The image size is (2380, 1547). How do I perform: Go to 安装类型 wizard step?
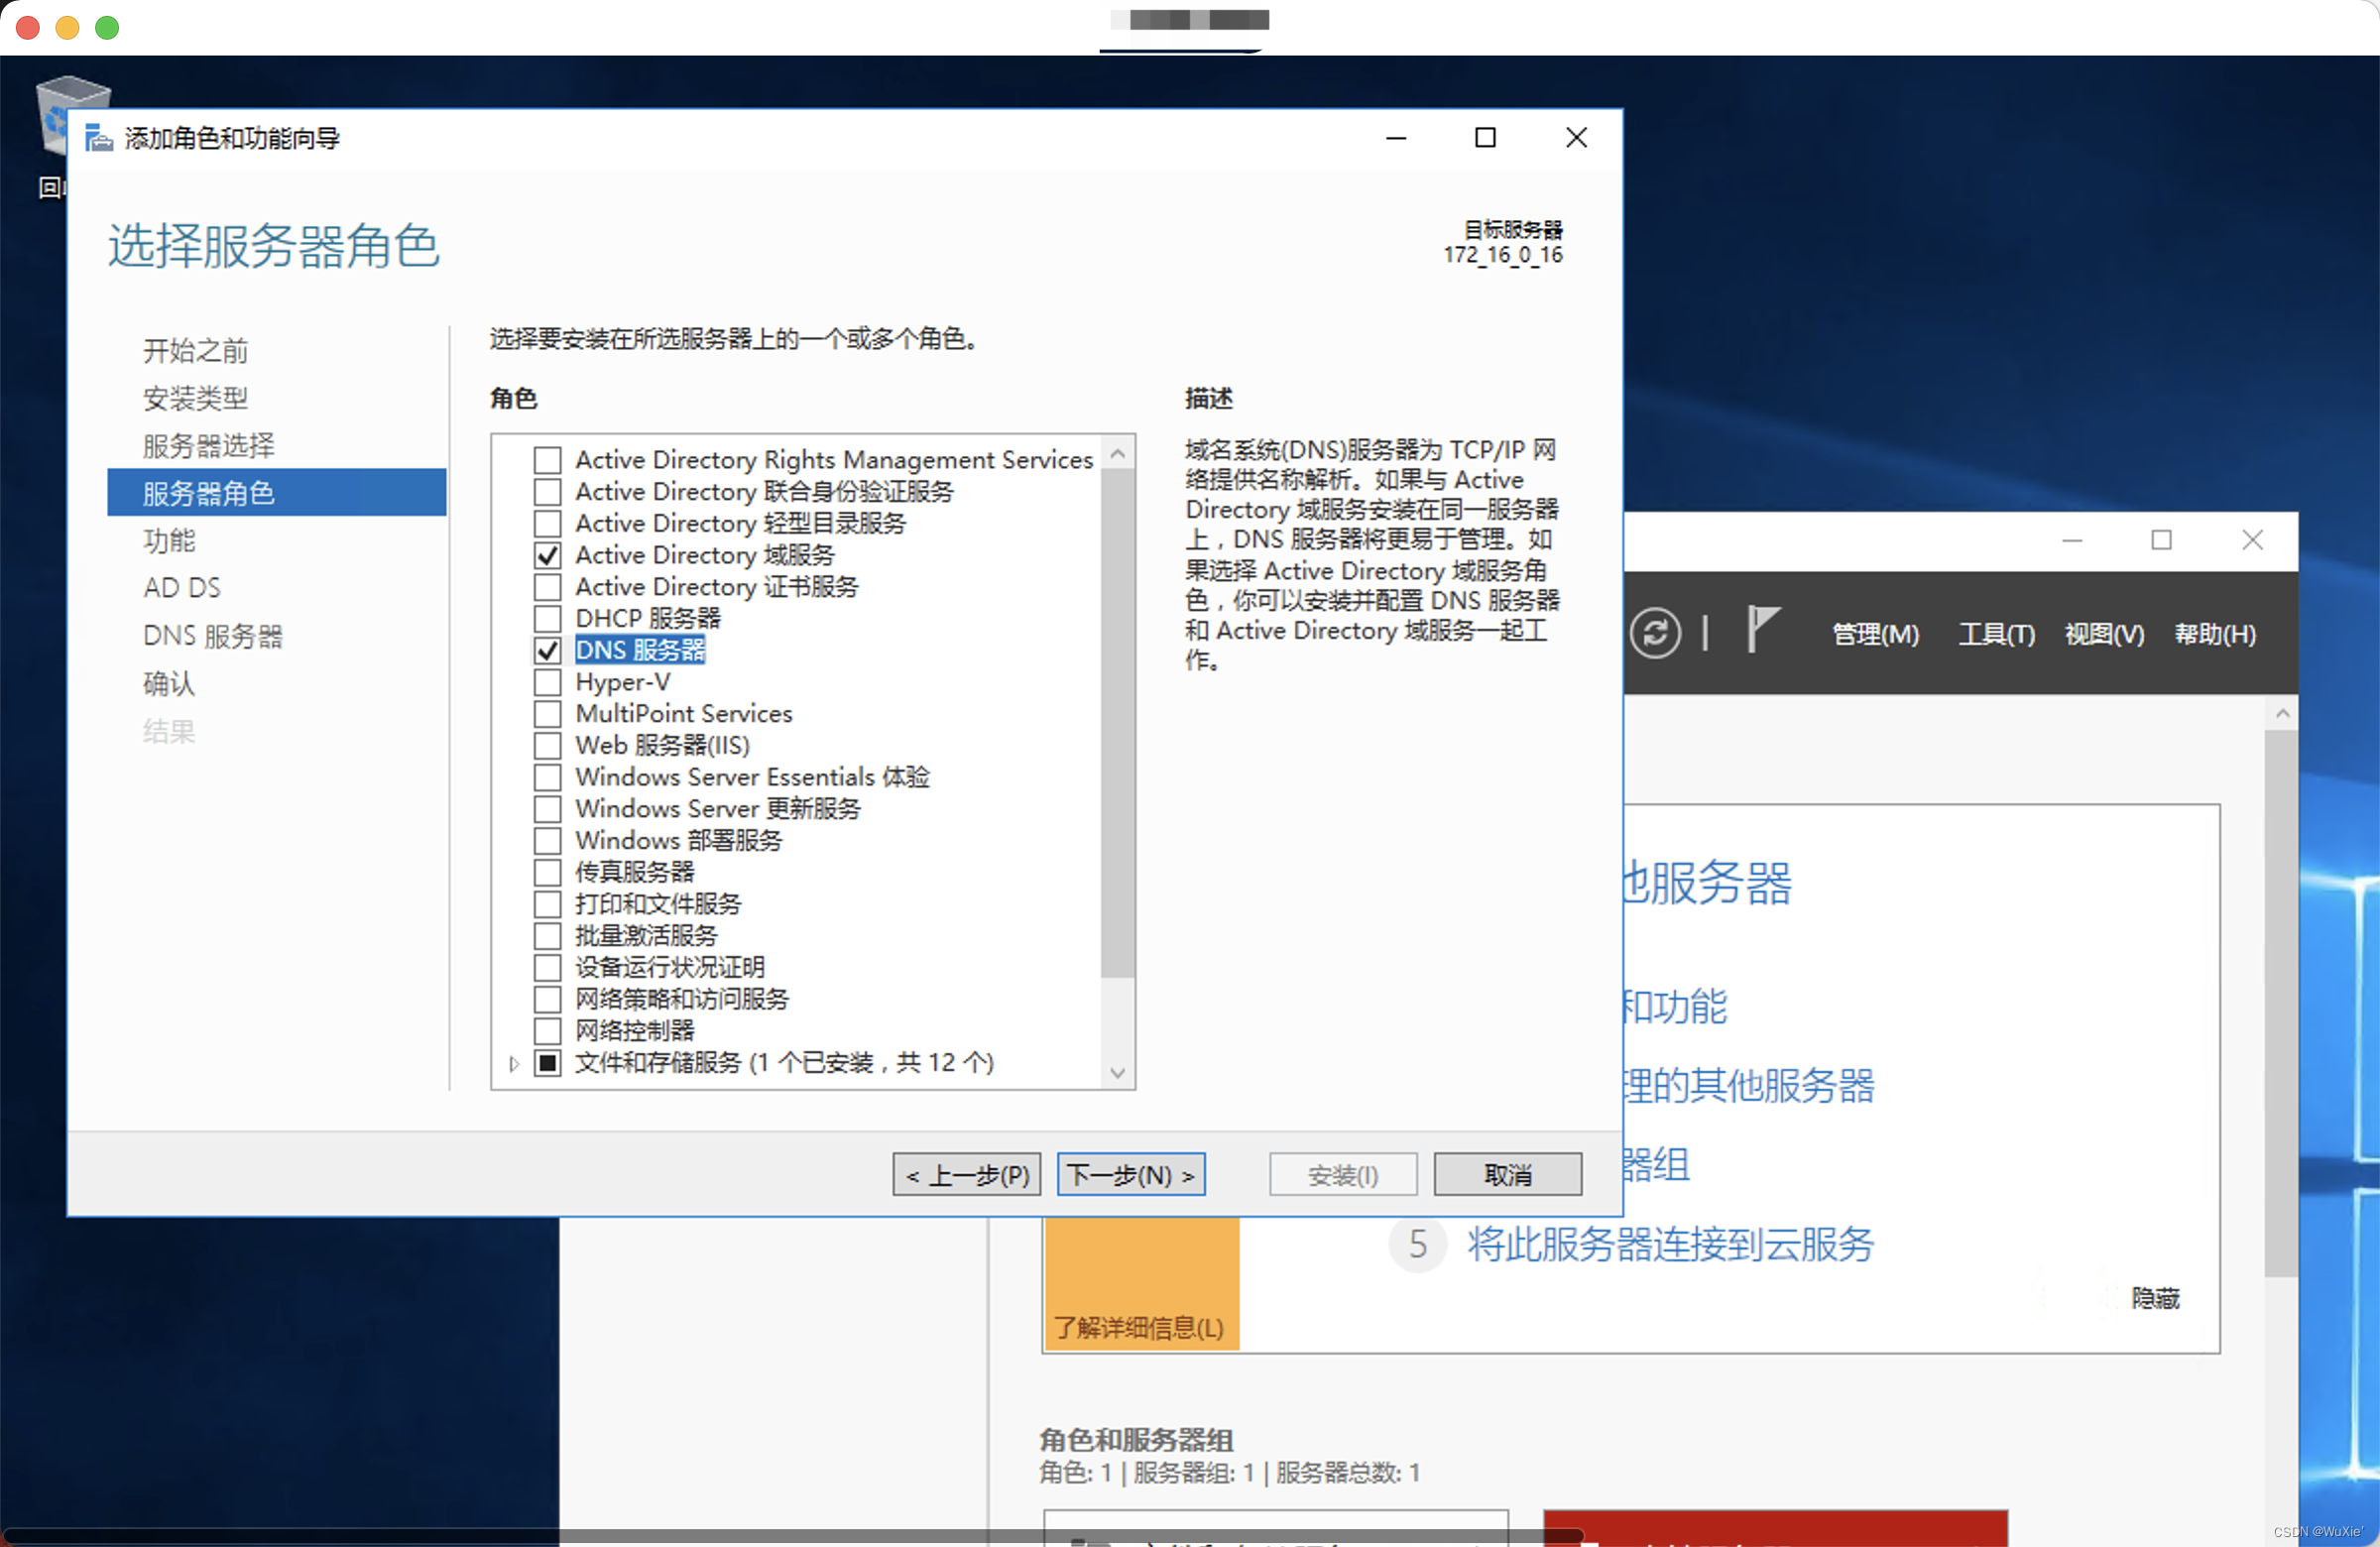196,398
